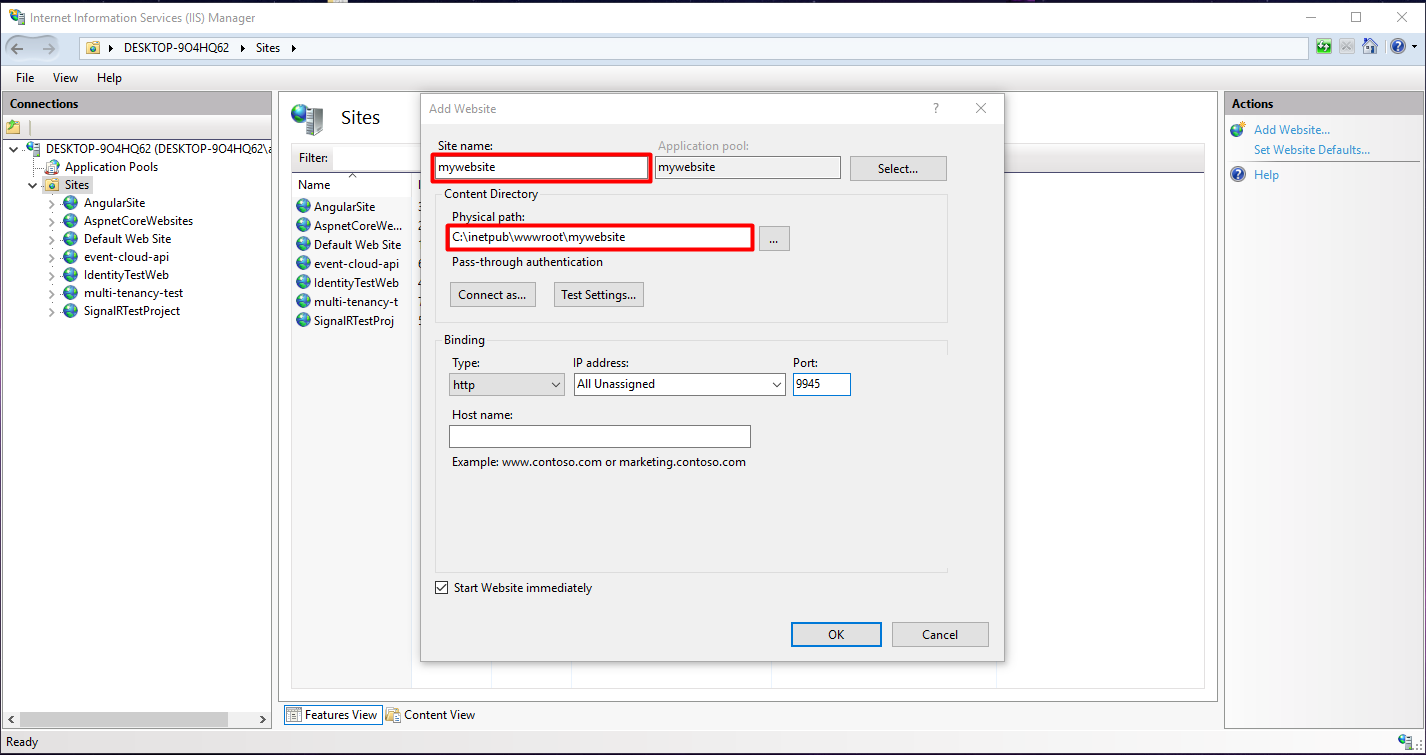Click the Connect as... button
1426x755 pixels.
(492, 295)
